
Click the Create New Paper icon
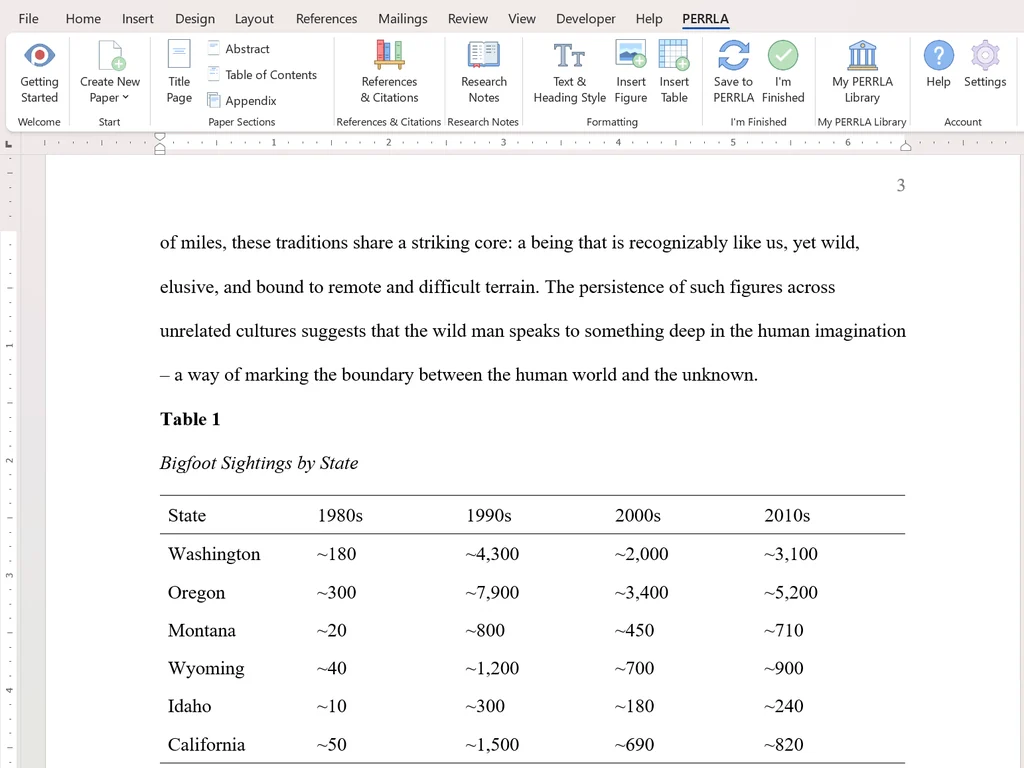[110, 55]
